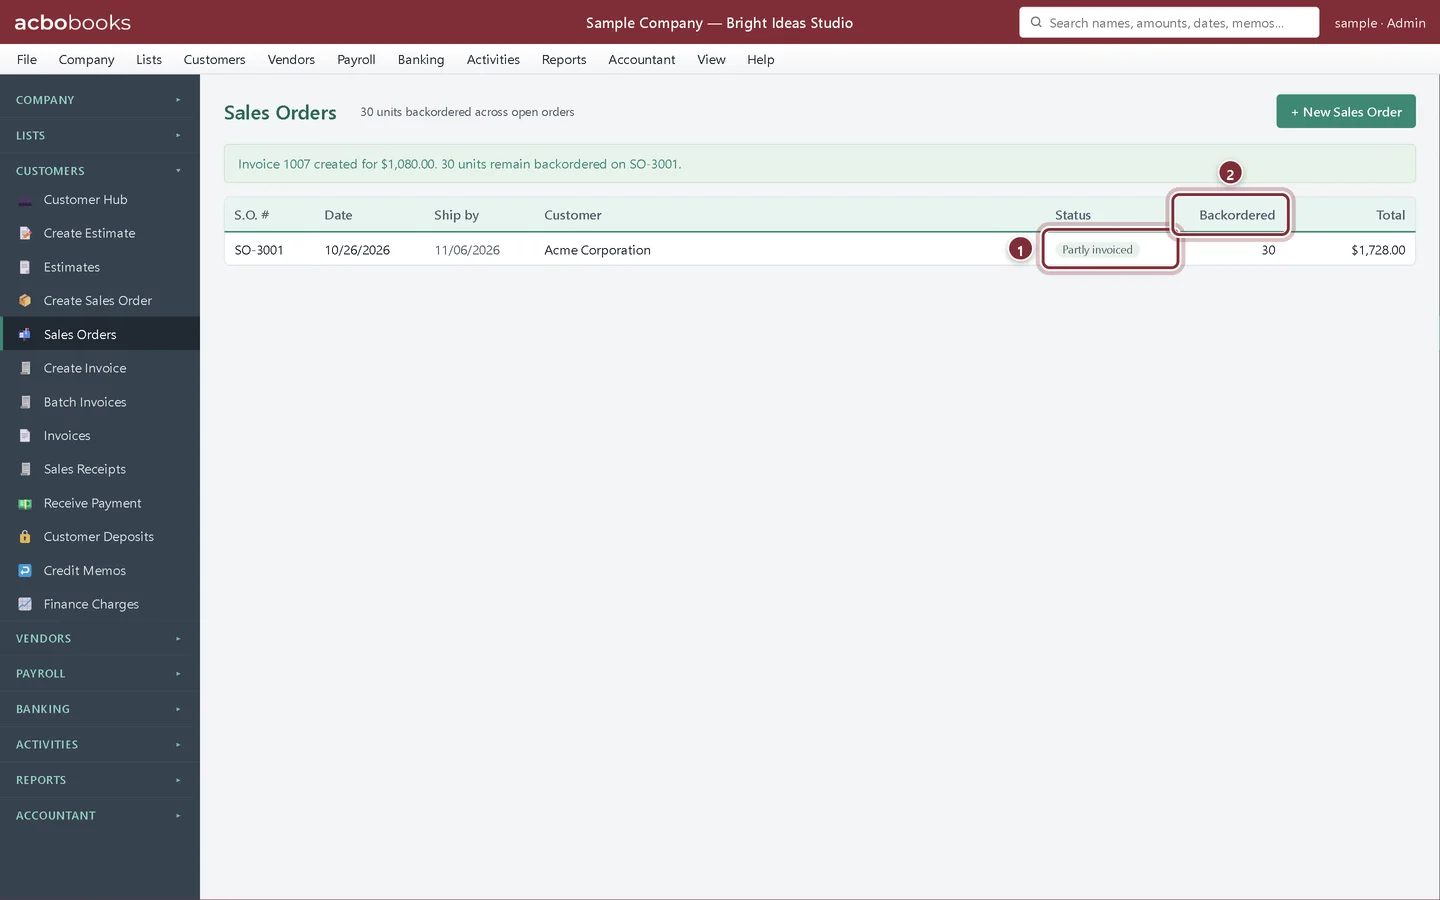Viewport: 1440px width, 900px height.
Task: Open the Help menu
Action: tap(761, 59)
